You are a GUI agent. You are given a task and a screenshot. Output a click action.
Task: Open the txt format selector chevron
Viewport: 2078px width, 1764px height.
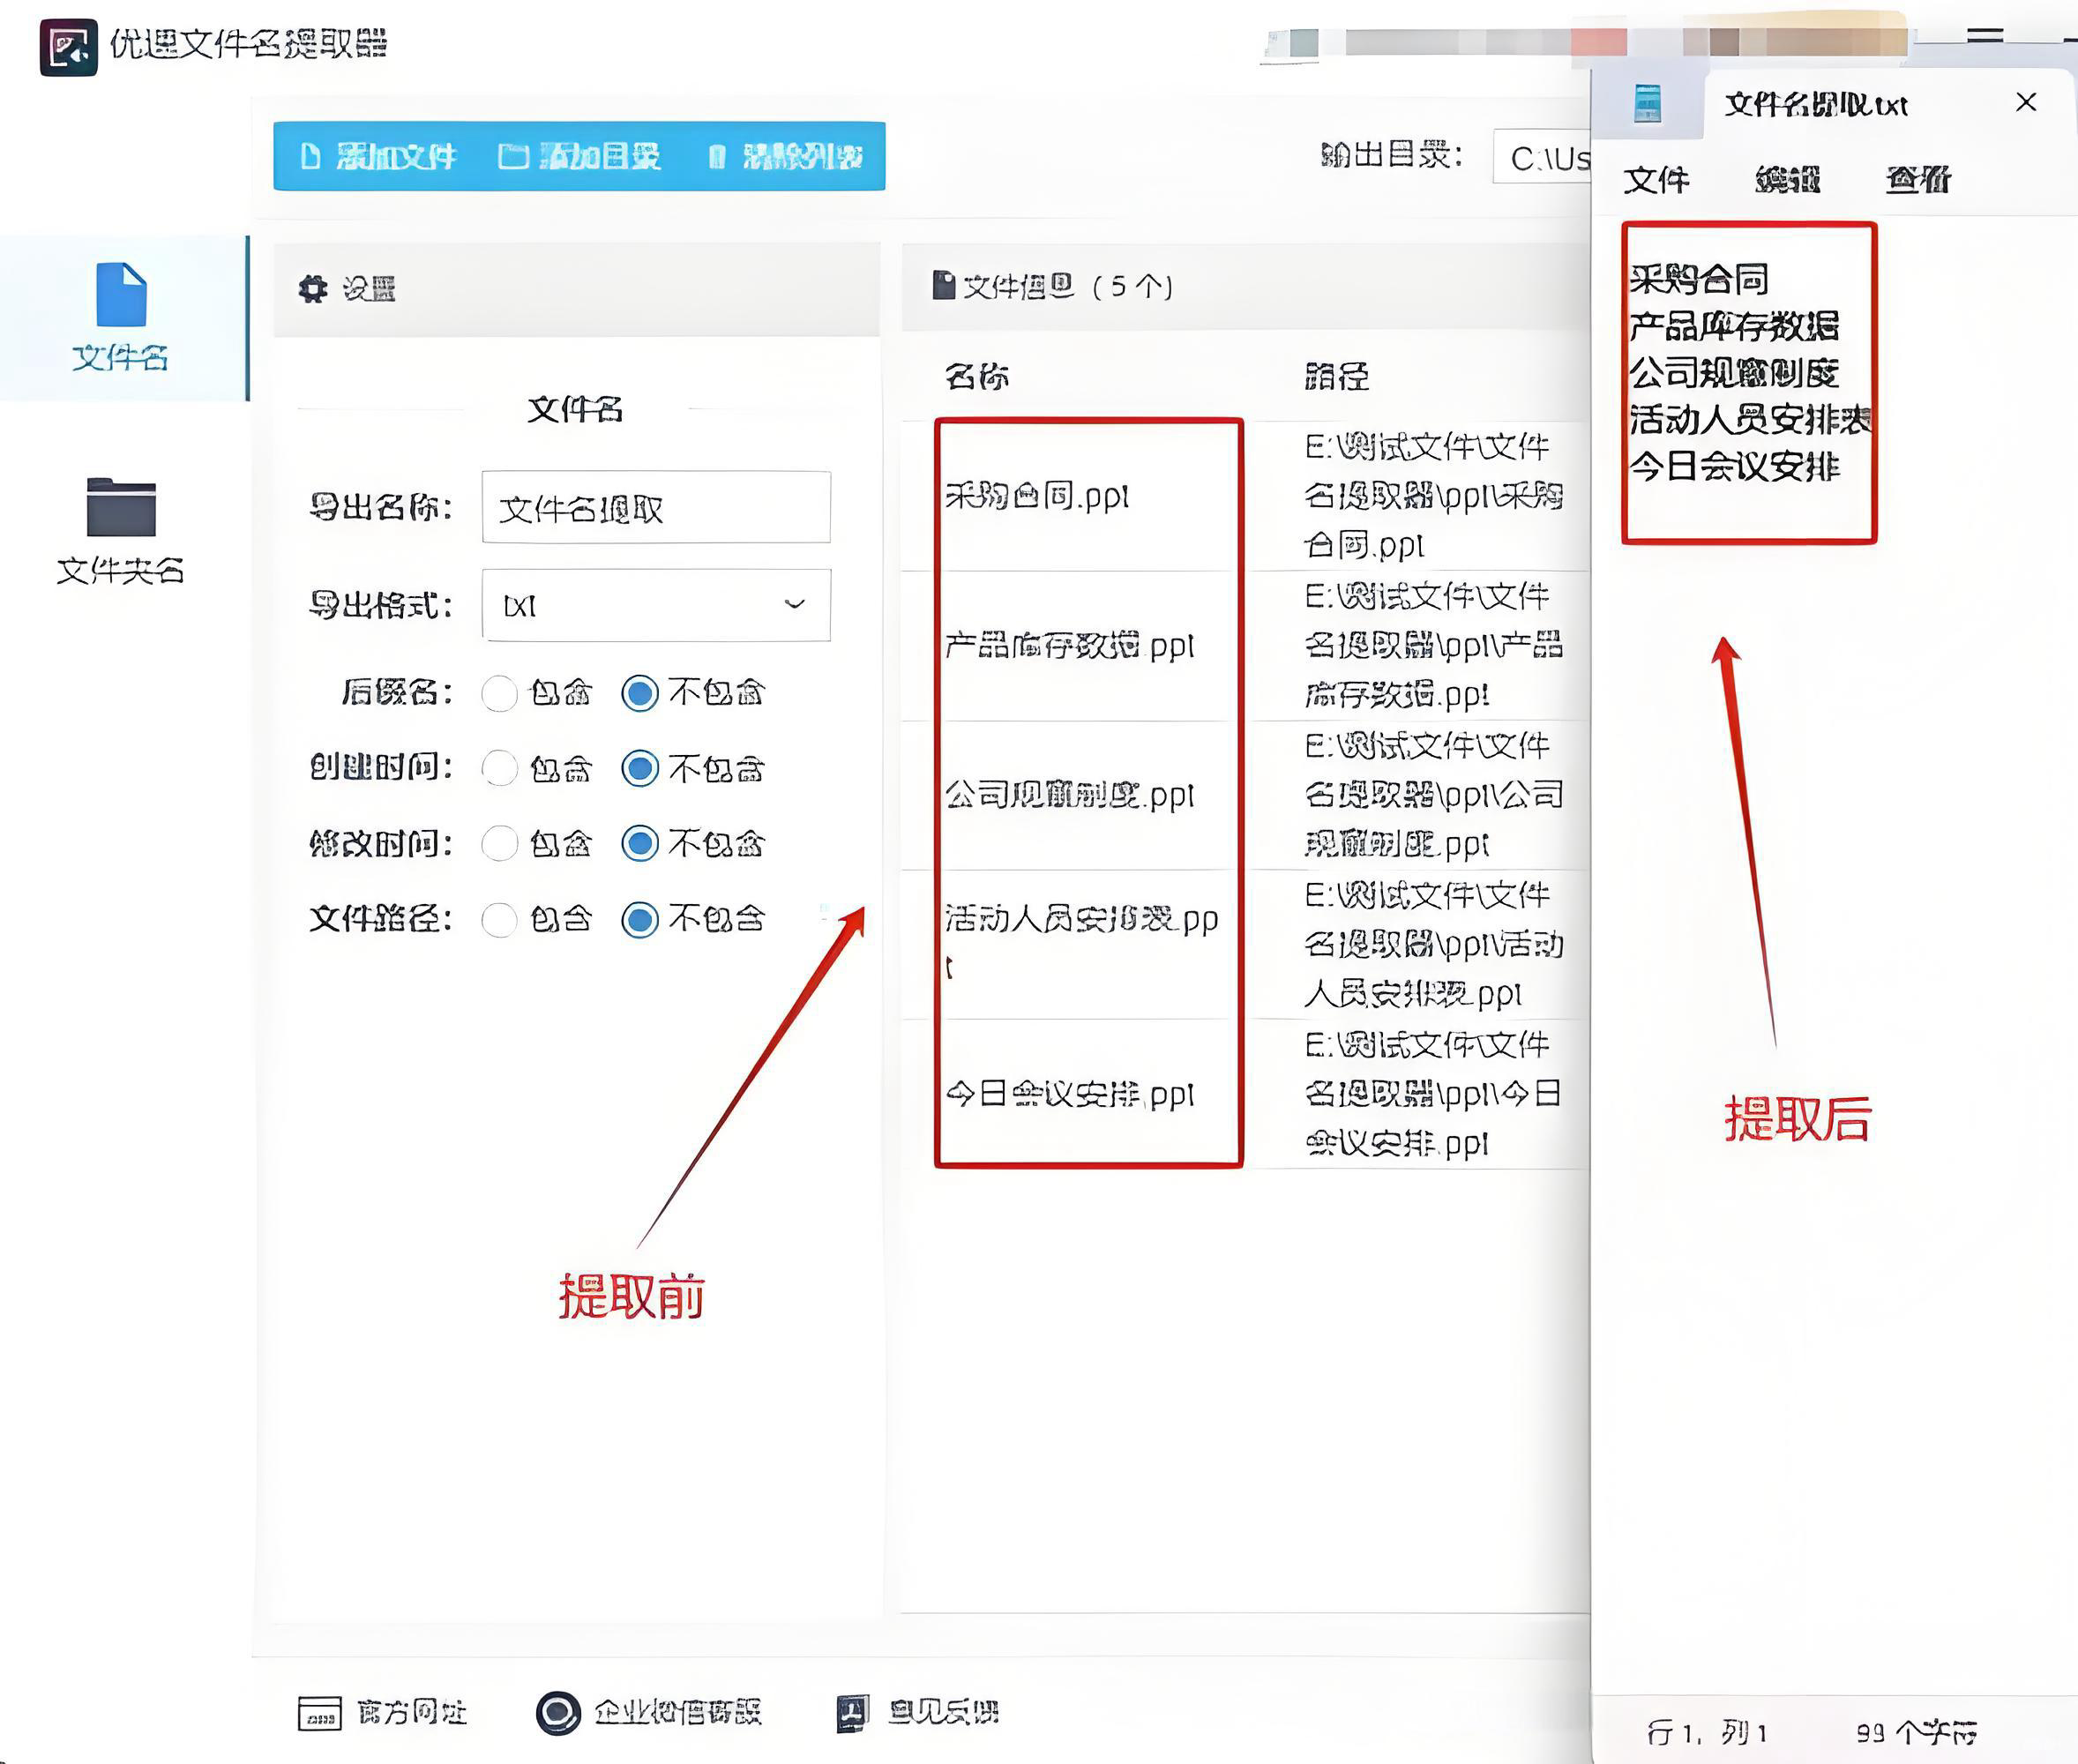[x=795, y=604]
